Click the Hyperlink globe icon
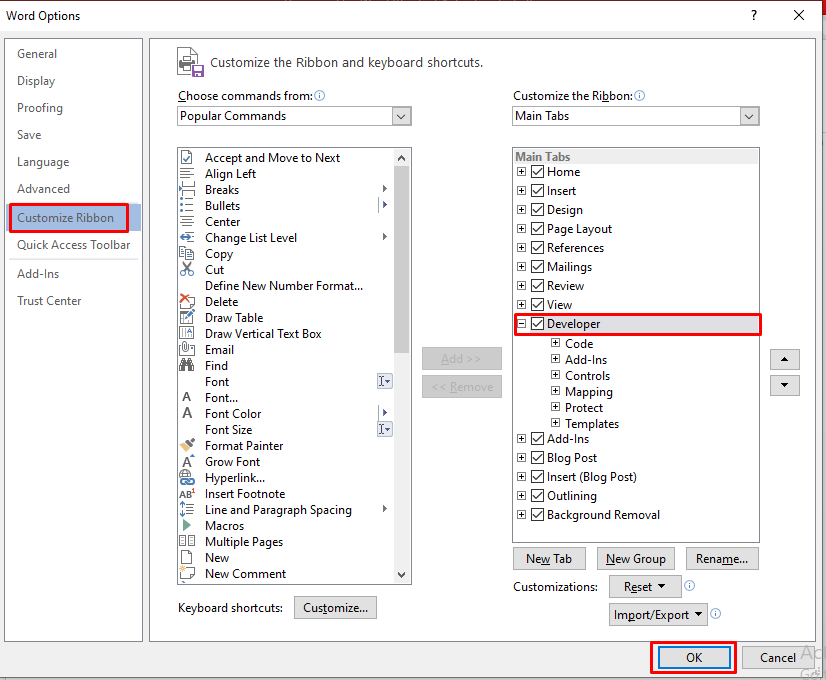This screenshot has height=680, width=826. pos(187,478)
